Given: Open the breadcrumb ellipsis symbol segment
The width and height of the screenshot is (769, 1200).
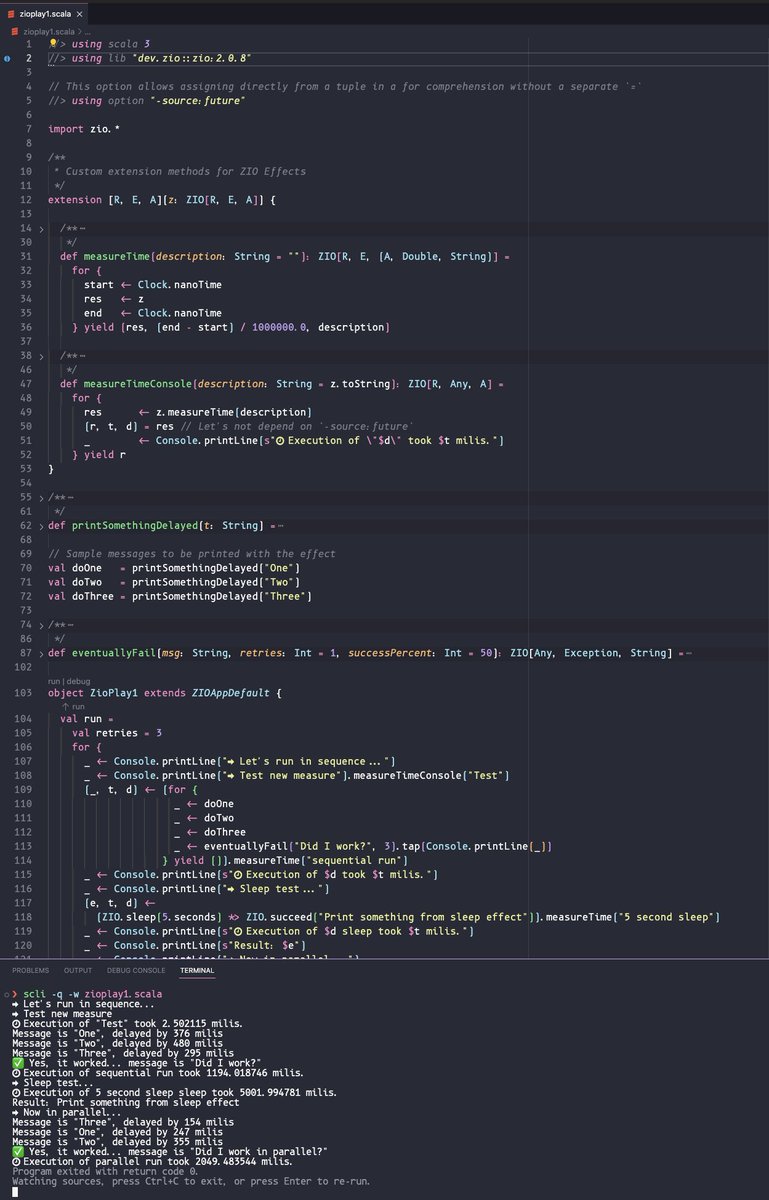Looking at the screenshot, I should click(86, 32).
